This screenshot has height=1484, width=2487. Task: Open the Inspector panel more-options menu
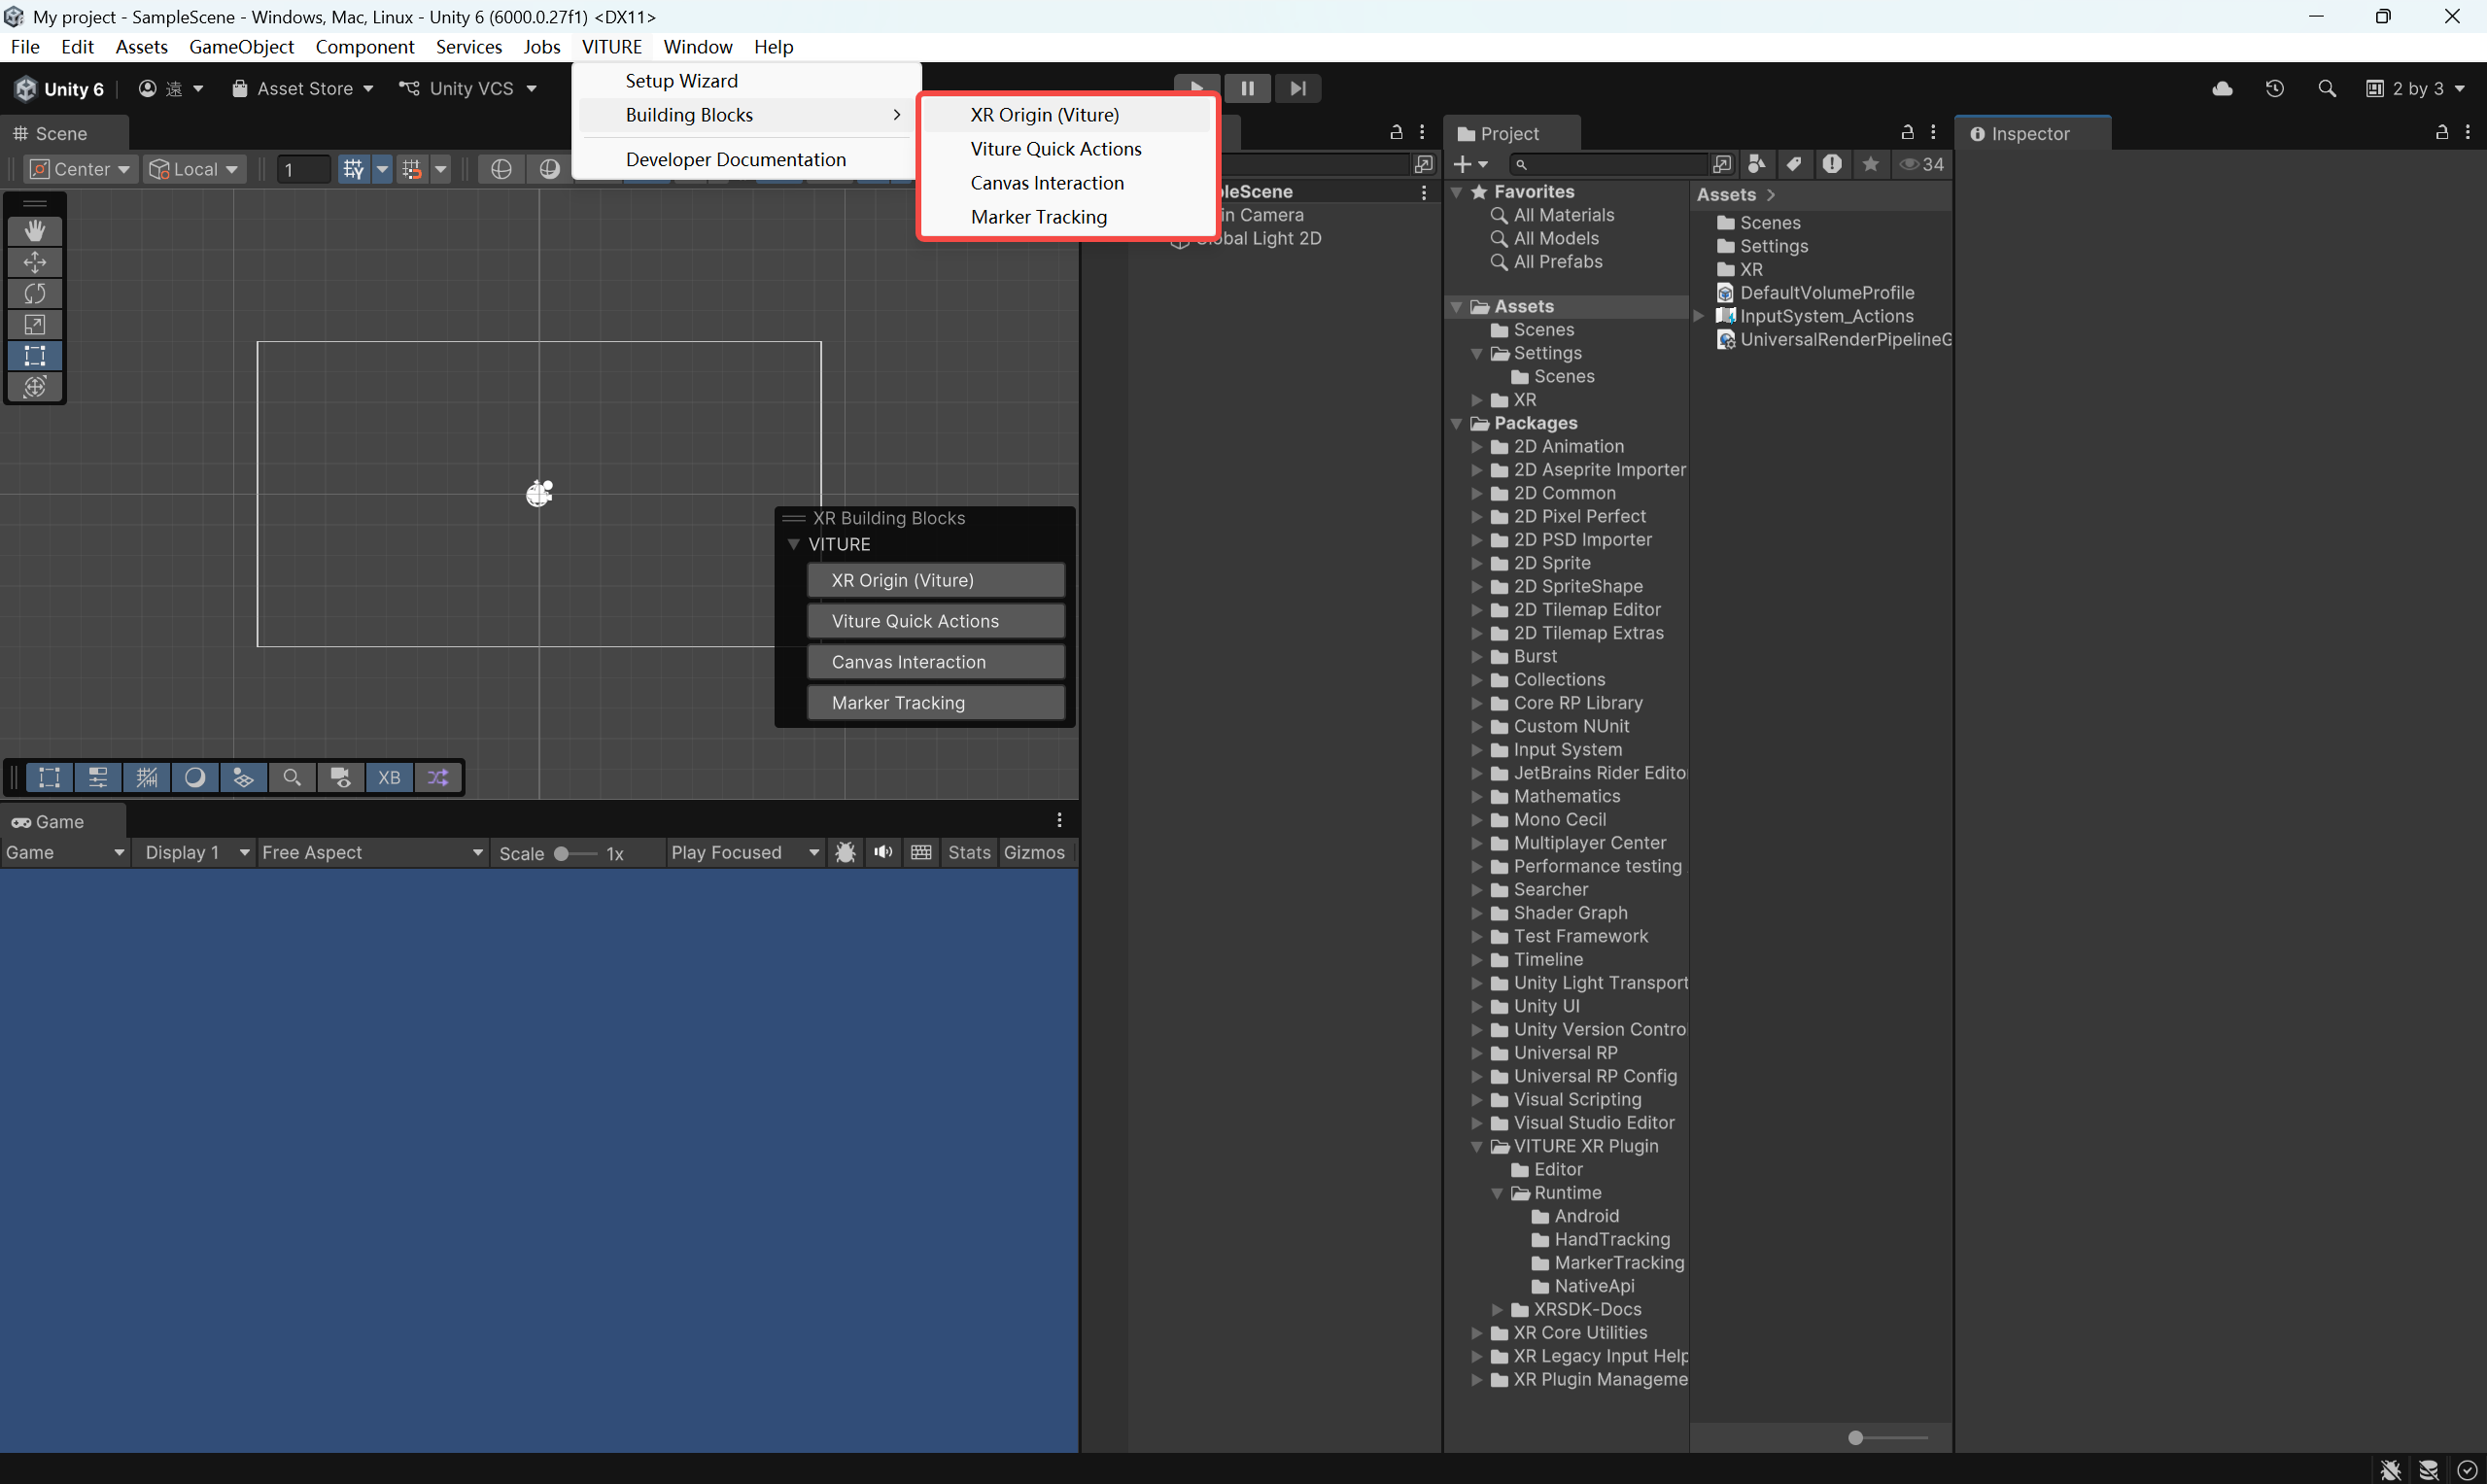(2468, 132)
